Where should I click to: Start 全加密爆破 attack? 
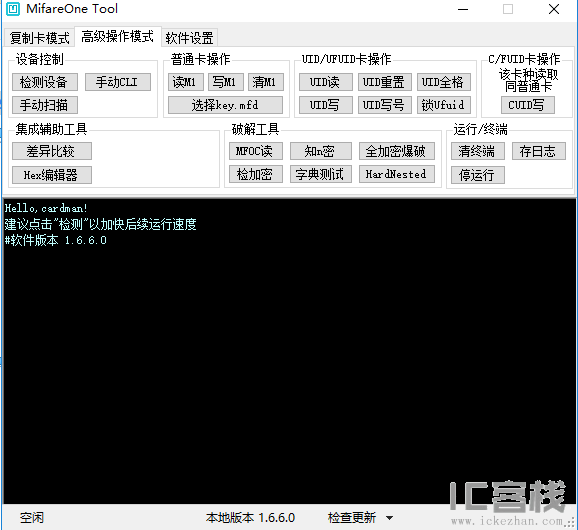pyautogui.click(x=397, y=151)
